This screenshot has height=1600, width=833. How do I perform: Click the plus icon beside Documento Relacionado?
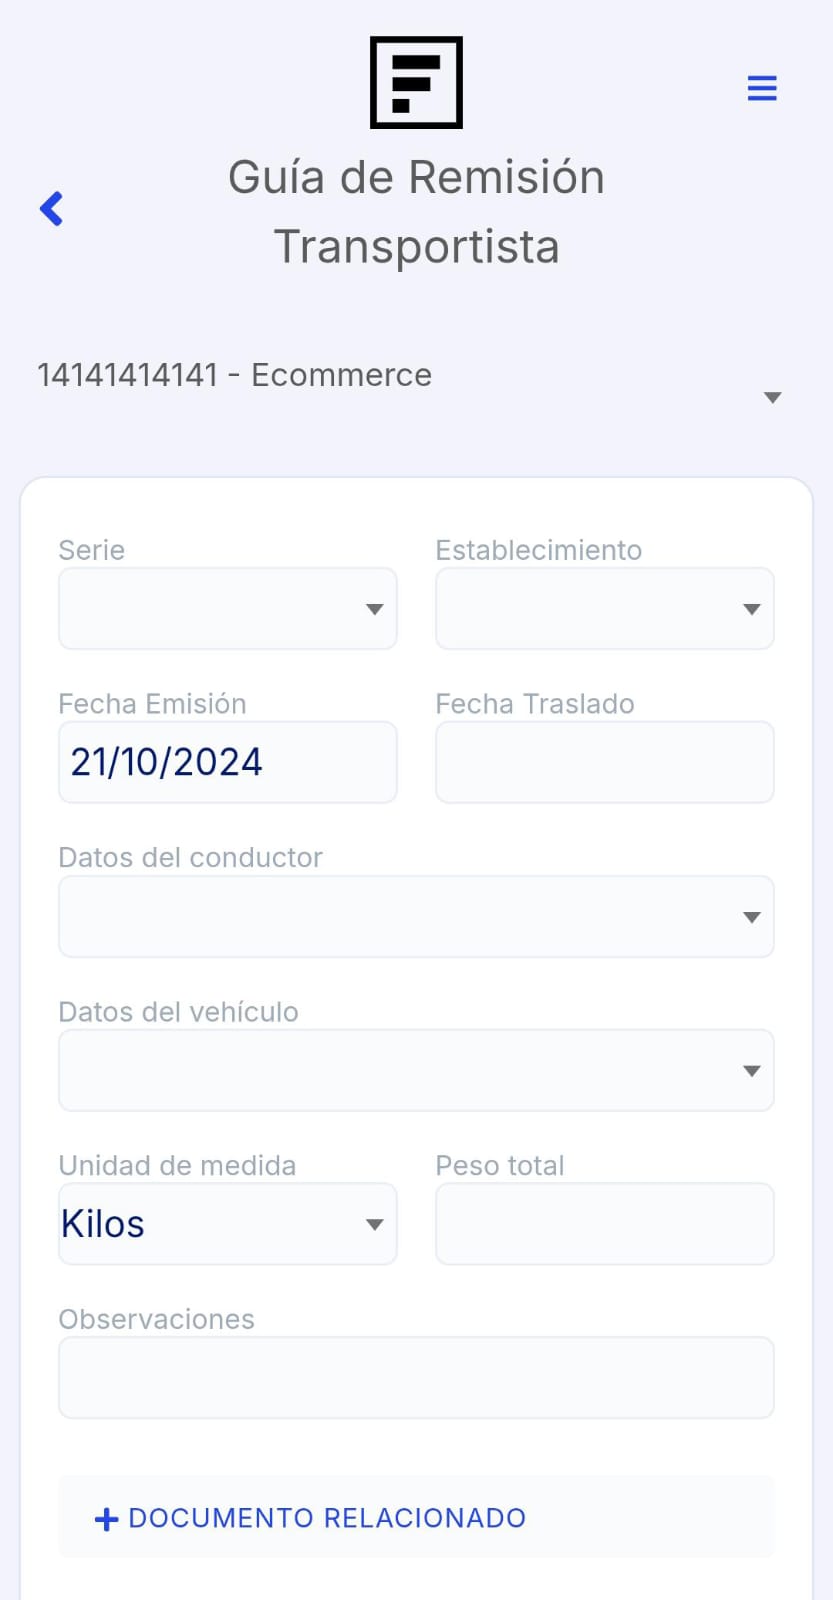click(106, 1519)
